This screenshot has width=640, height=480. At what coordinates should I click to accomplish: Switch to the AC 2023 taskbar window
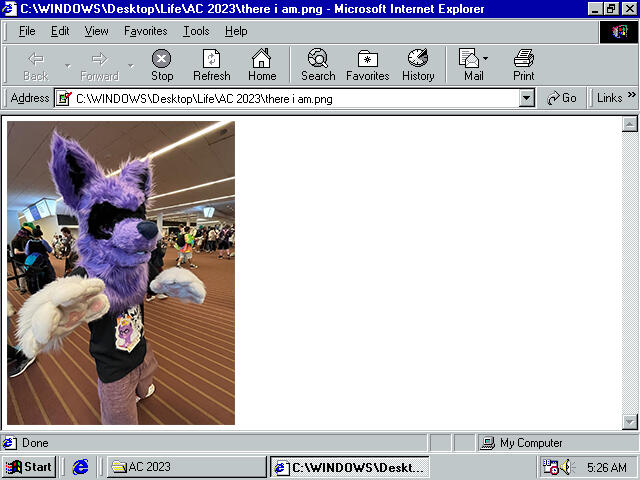[x=185, y=467]
